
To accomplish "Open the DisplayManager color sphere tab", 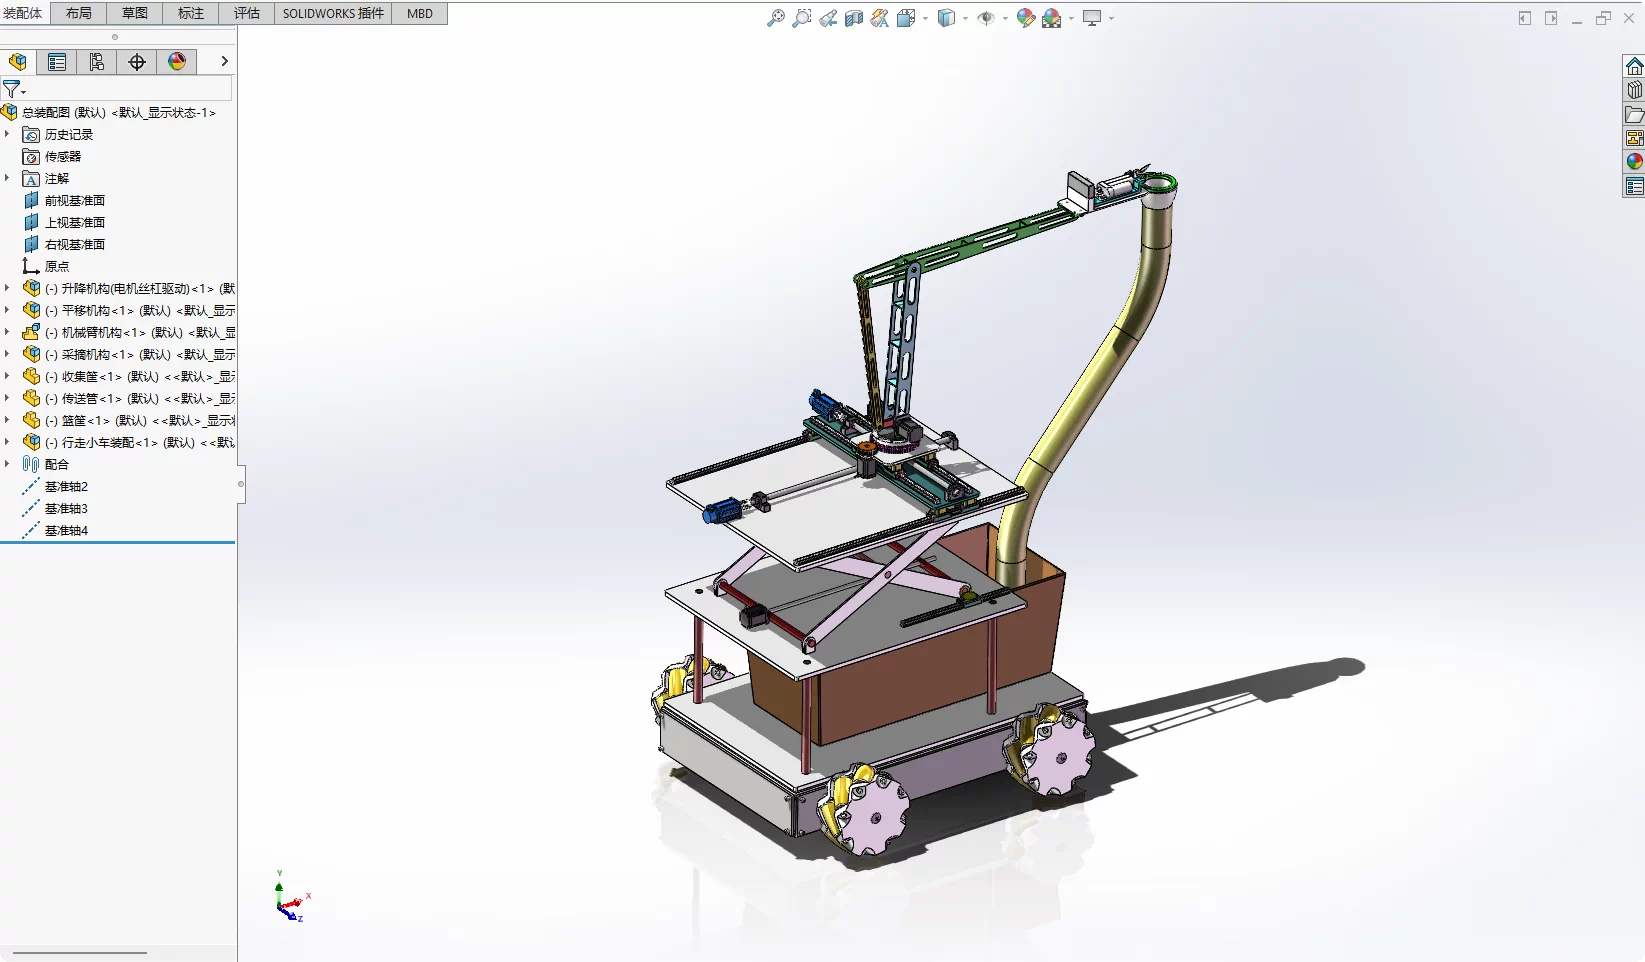I will 177,61.
